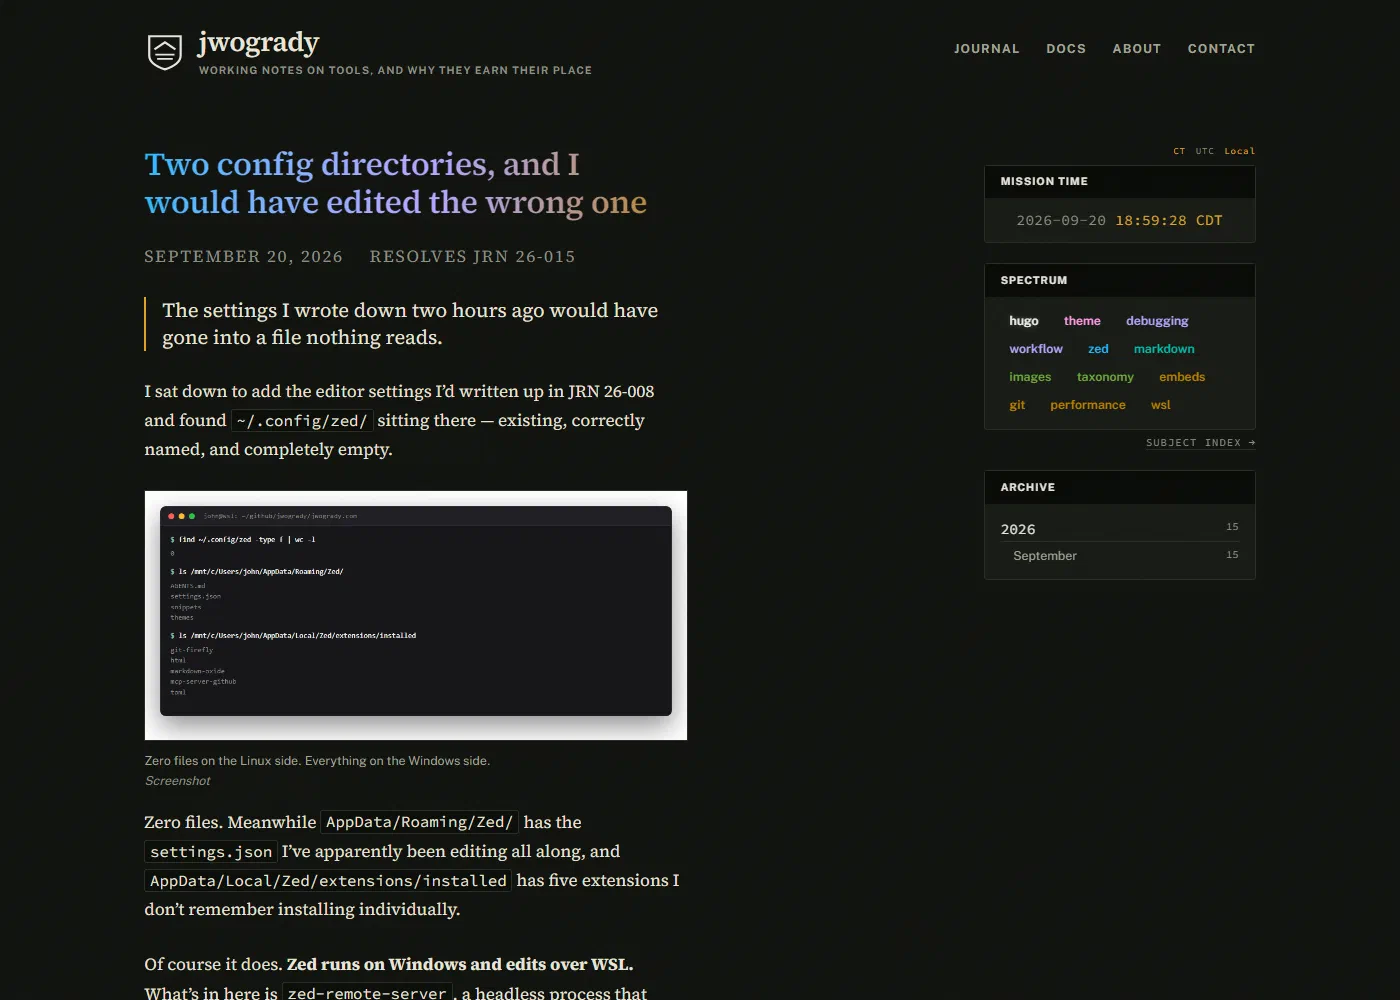Open the embeds tag
Viewport: 1400px width, 1000px height.
(x=1182, y=377)
